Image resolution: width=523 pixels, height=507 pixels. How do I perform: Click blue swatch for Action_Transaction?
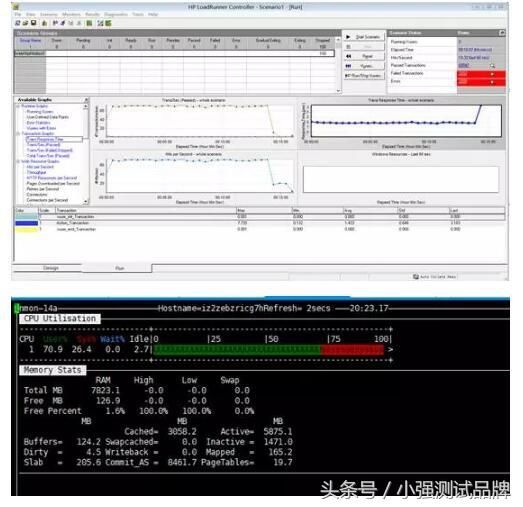point(26,223)
